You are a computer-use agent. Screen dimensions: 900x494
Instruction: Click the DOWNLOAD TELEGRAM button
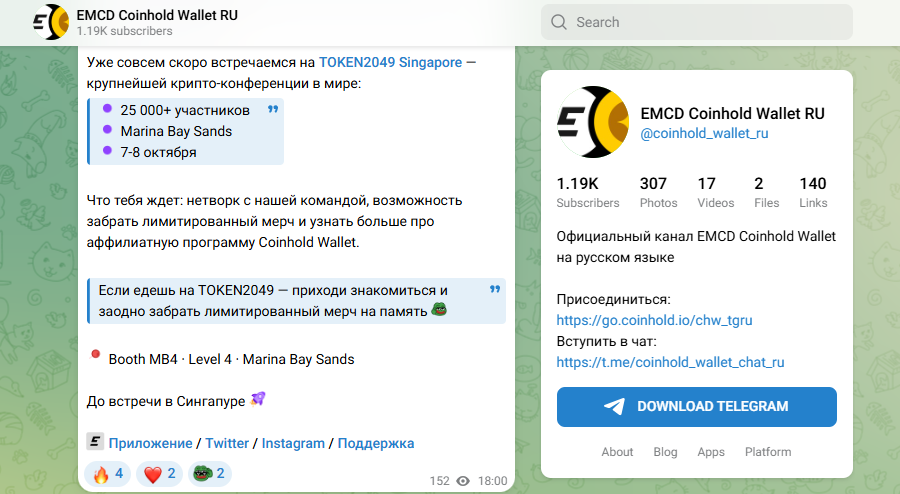coord(697,407)
